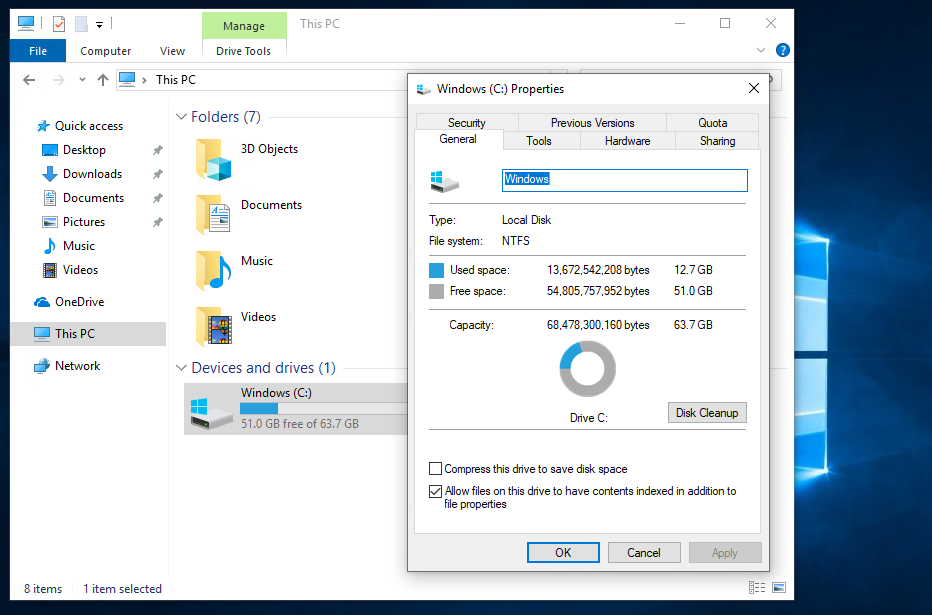Open the File menu in the ribbon
This screenshot has width=932, height=615.
tap(38, 51)
